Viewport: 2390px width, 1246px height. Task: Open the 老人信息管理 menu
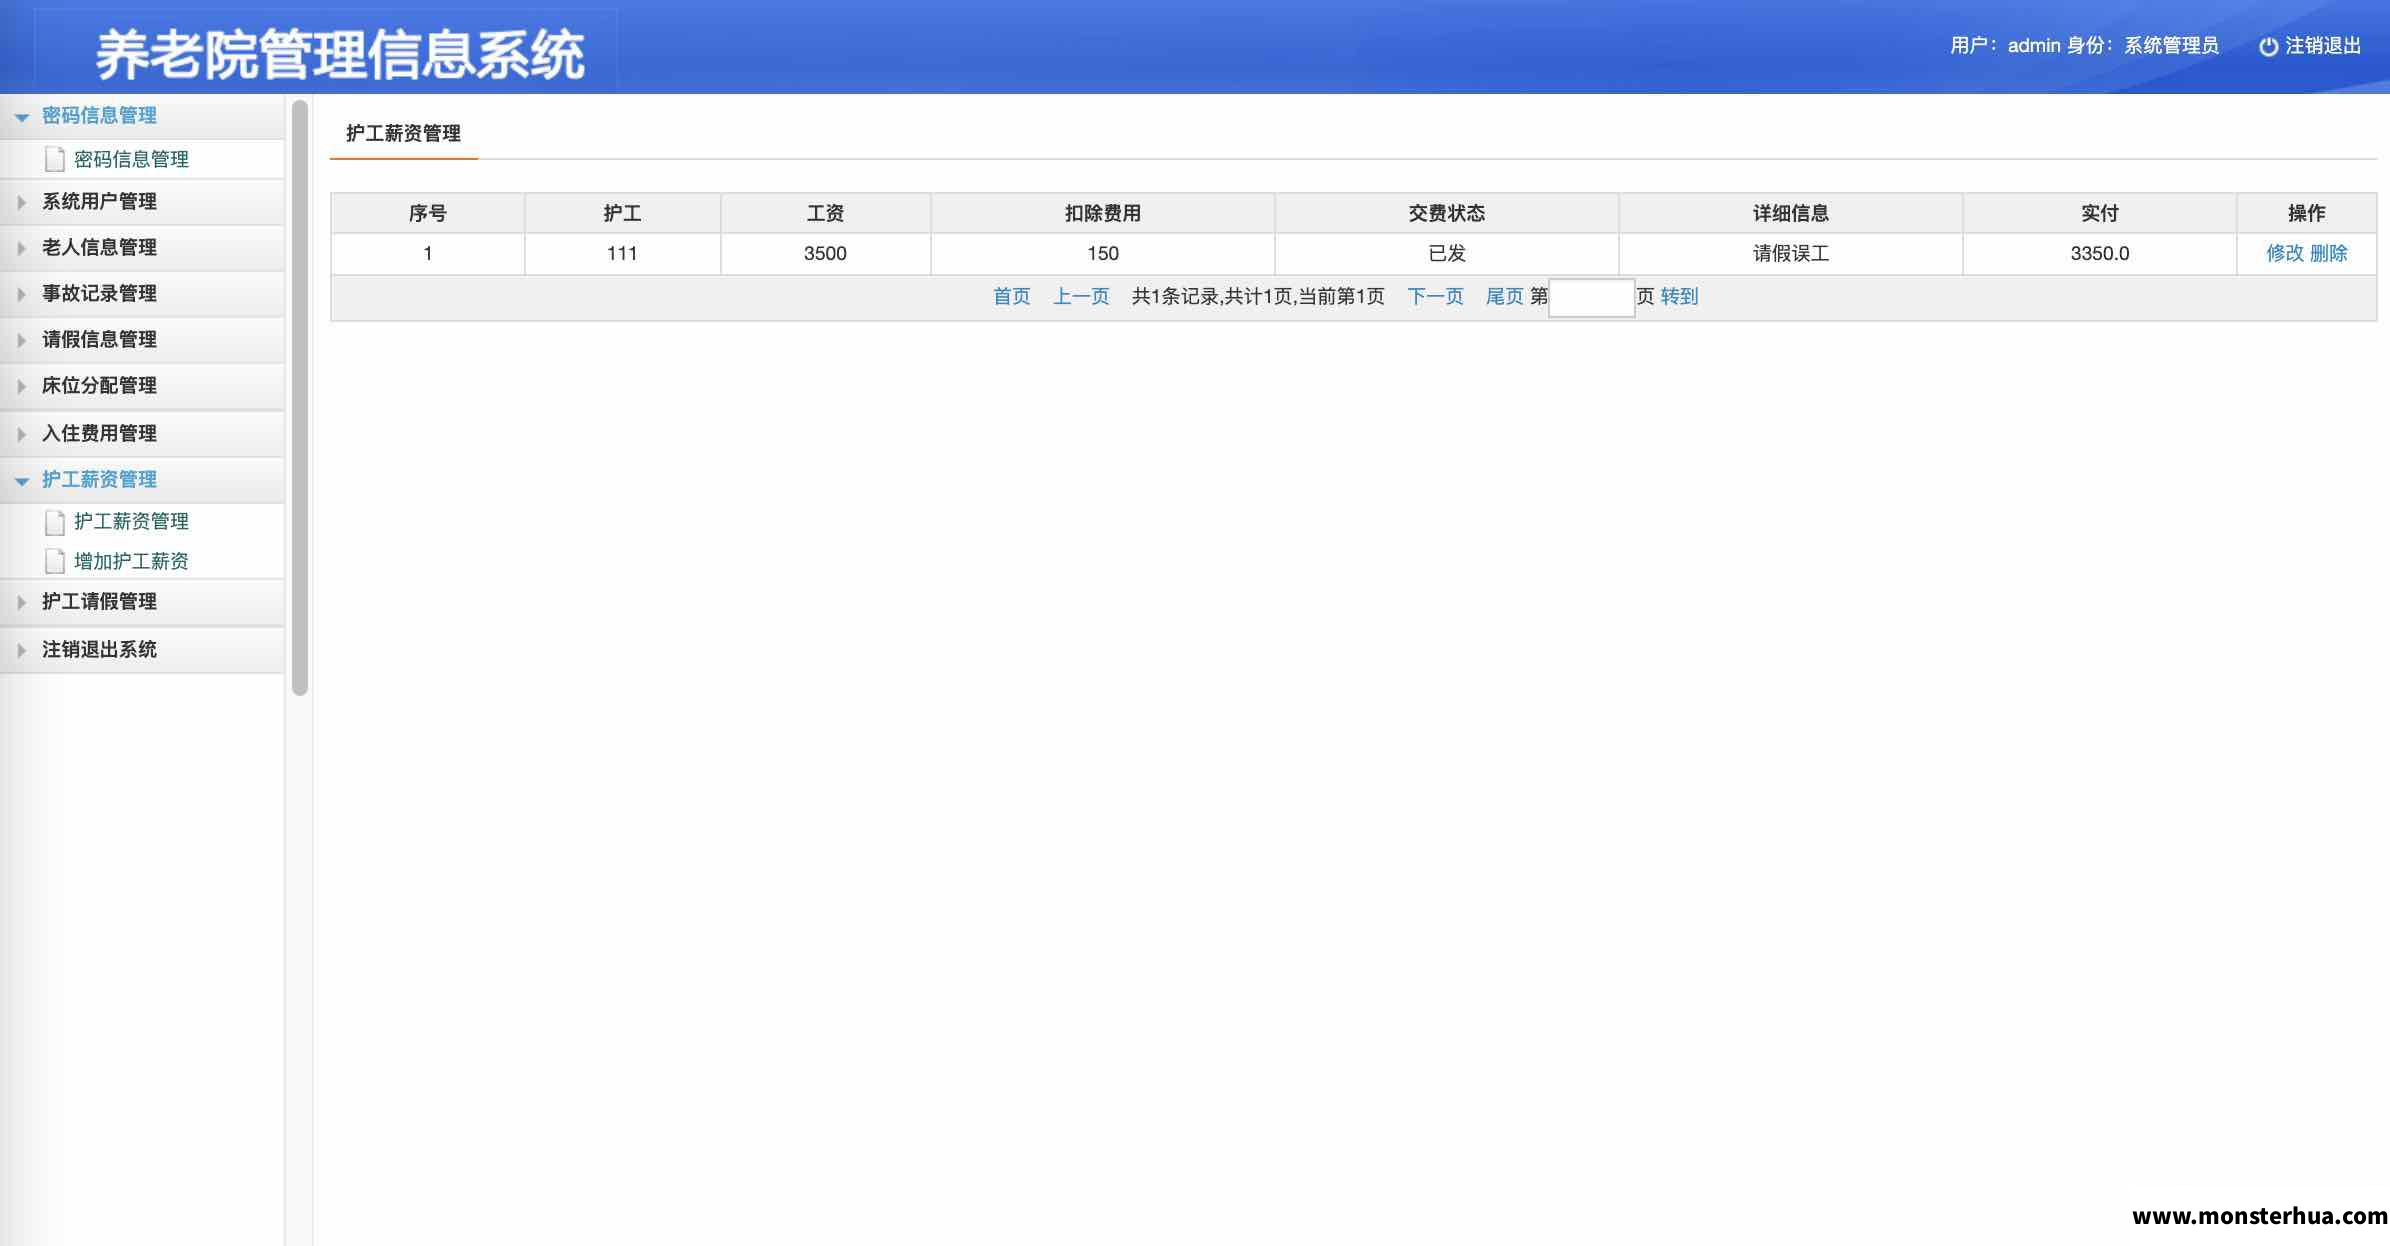tap(142, 248)
